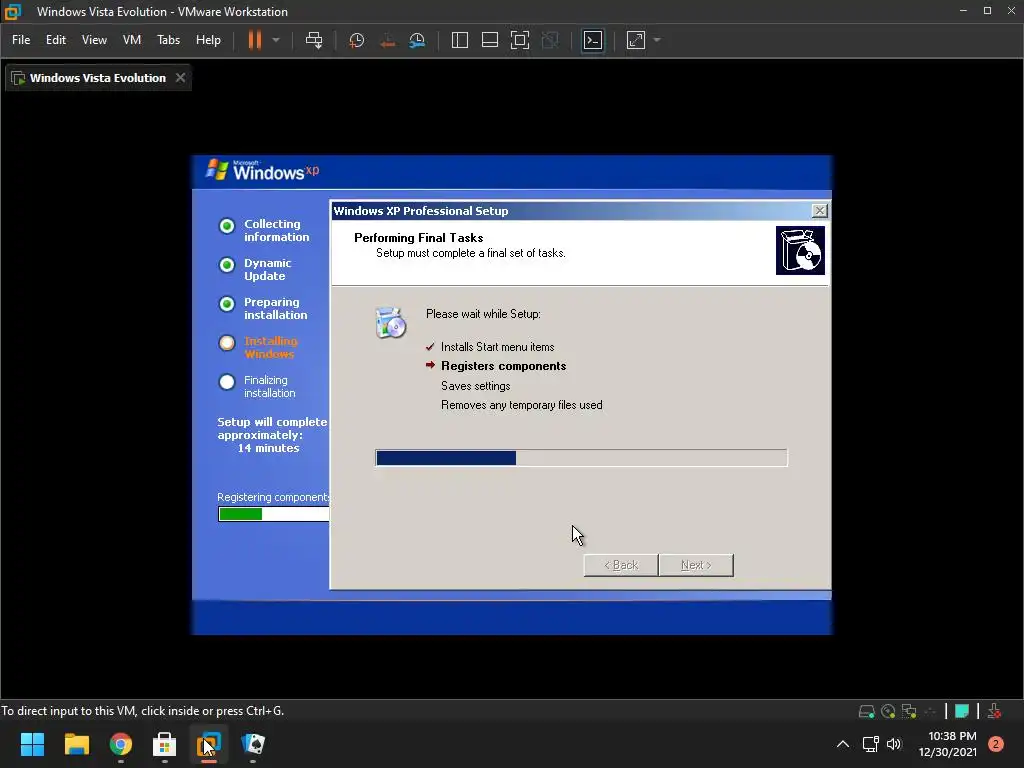
Task: Open the power options dropdown beside the pause icon
Action: coord(276,40)
